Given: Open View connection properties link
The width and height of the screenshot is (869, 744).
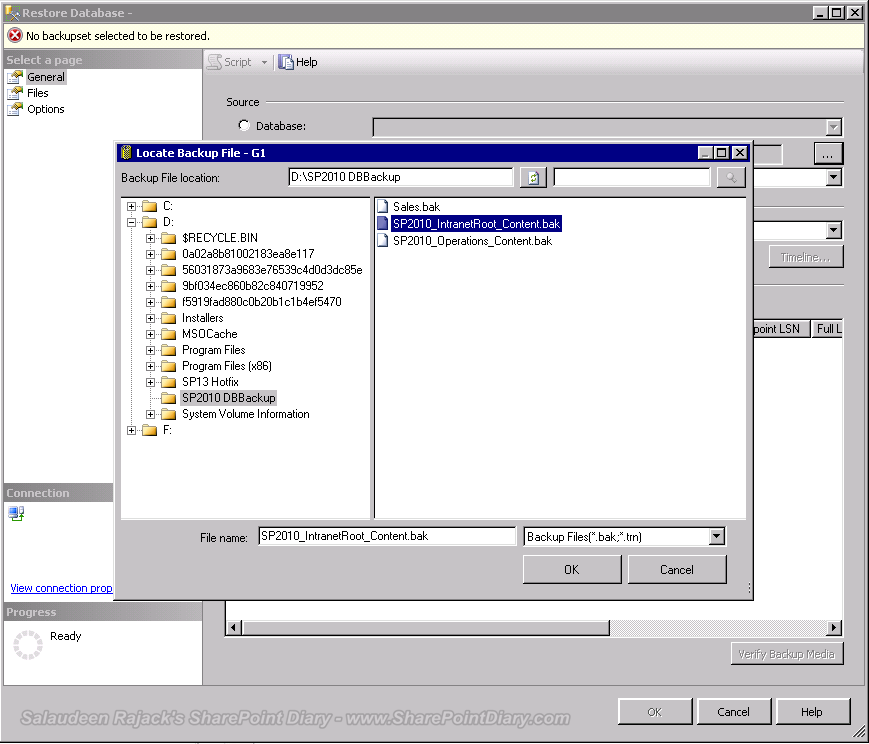Looking at the screenshot, I should coord(61,588).
